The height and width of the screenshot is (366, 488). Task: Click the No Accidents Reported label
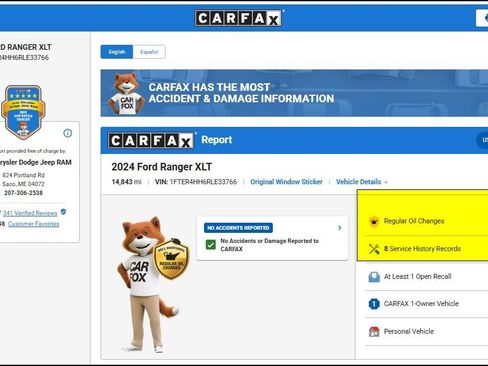(x=238, y=228)
